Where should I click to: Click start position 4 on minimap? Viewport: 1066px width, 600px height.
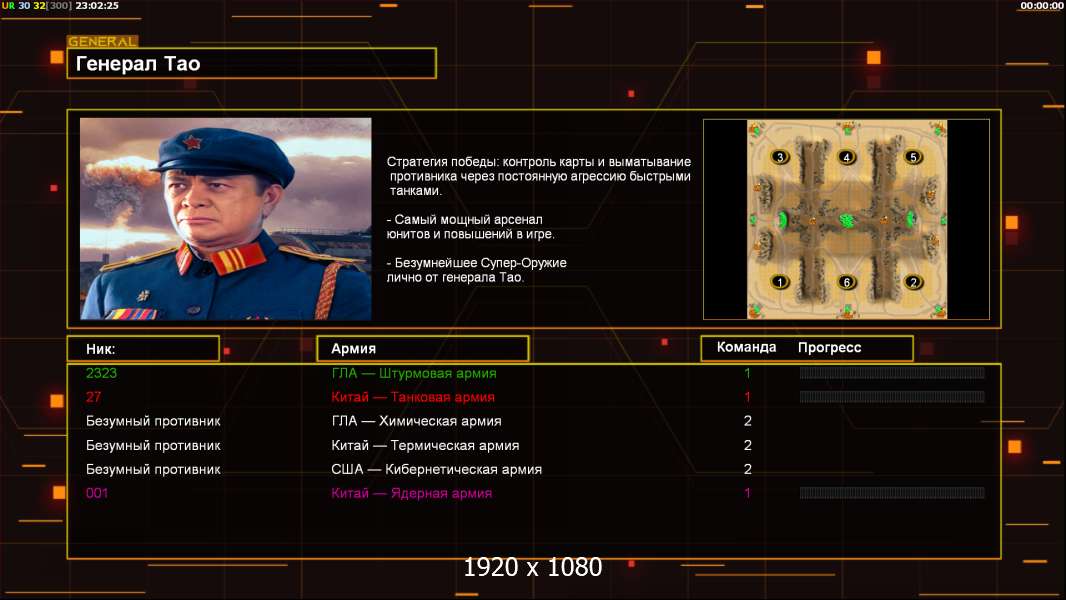pos(846,157)
